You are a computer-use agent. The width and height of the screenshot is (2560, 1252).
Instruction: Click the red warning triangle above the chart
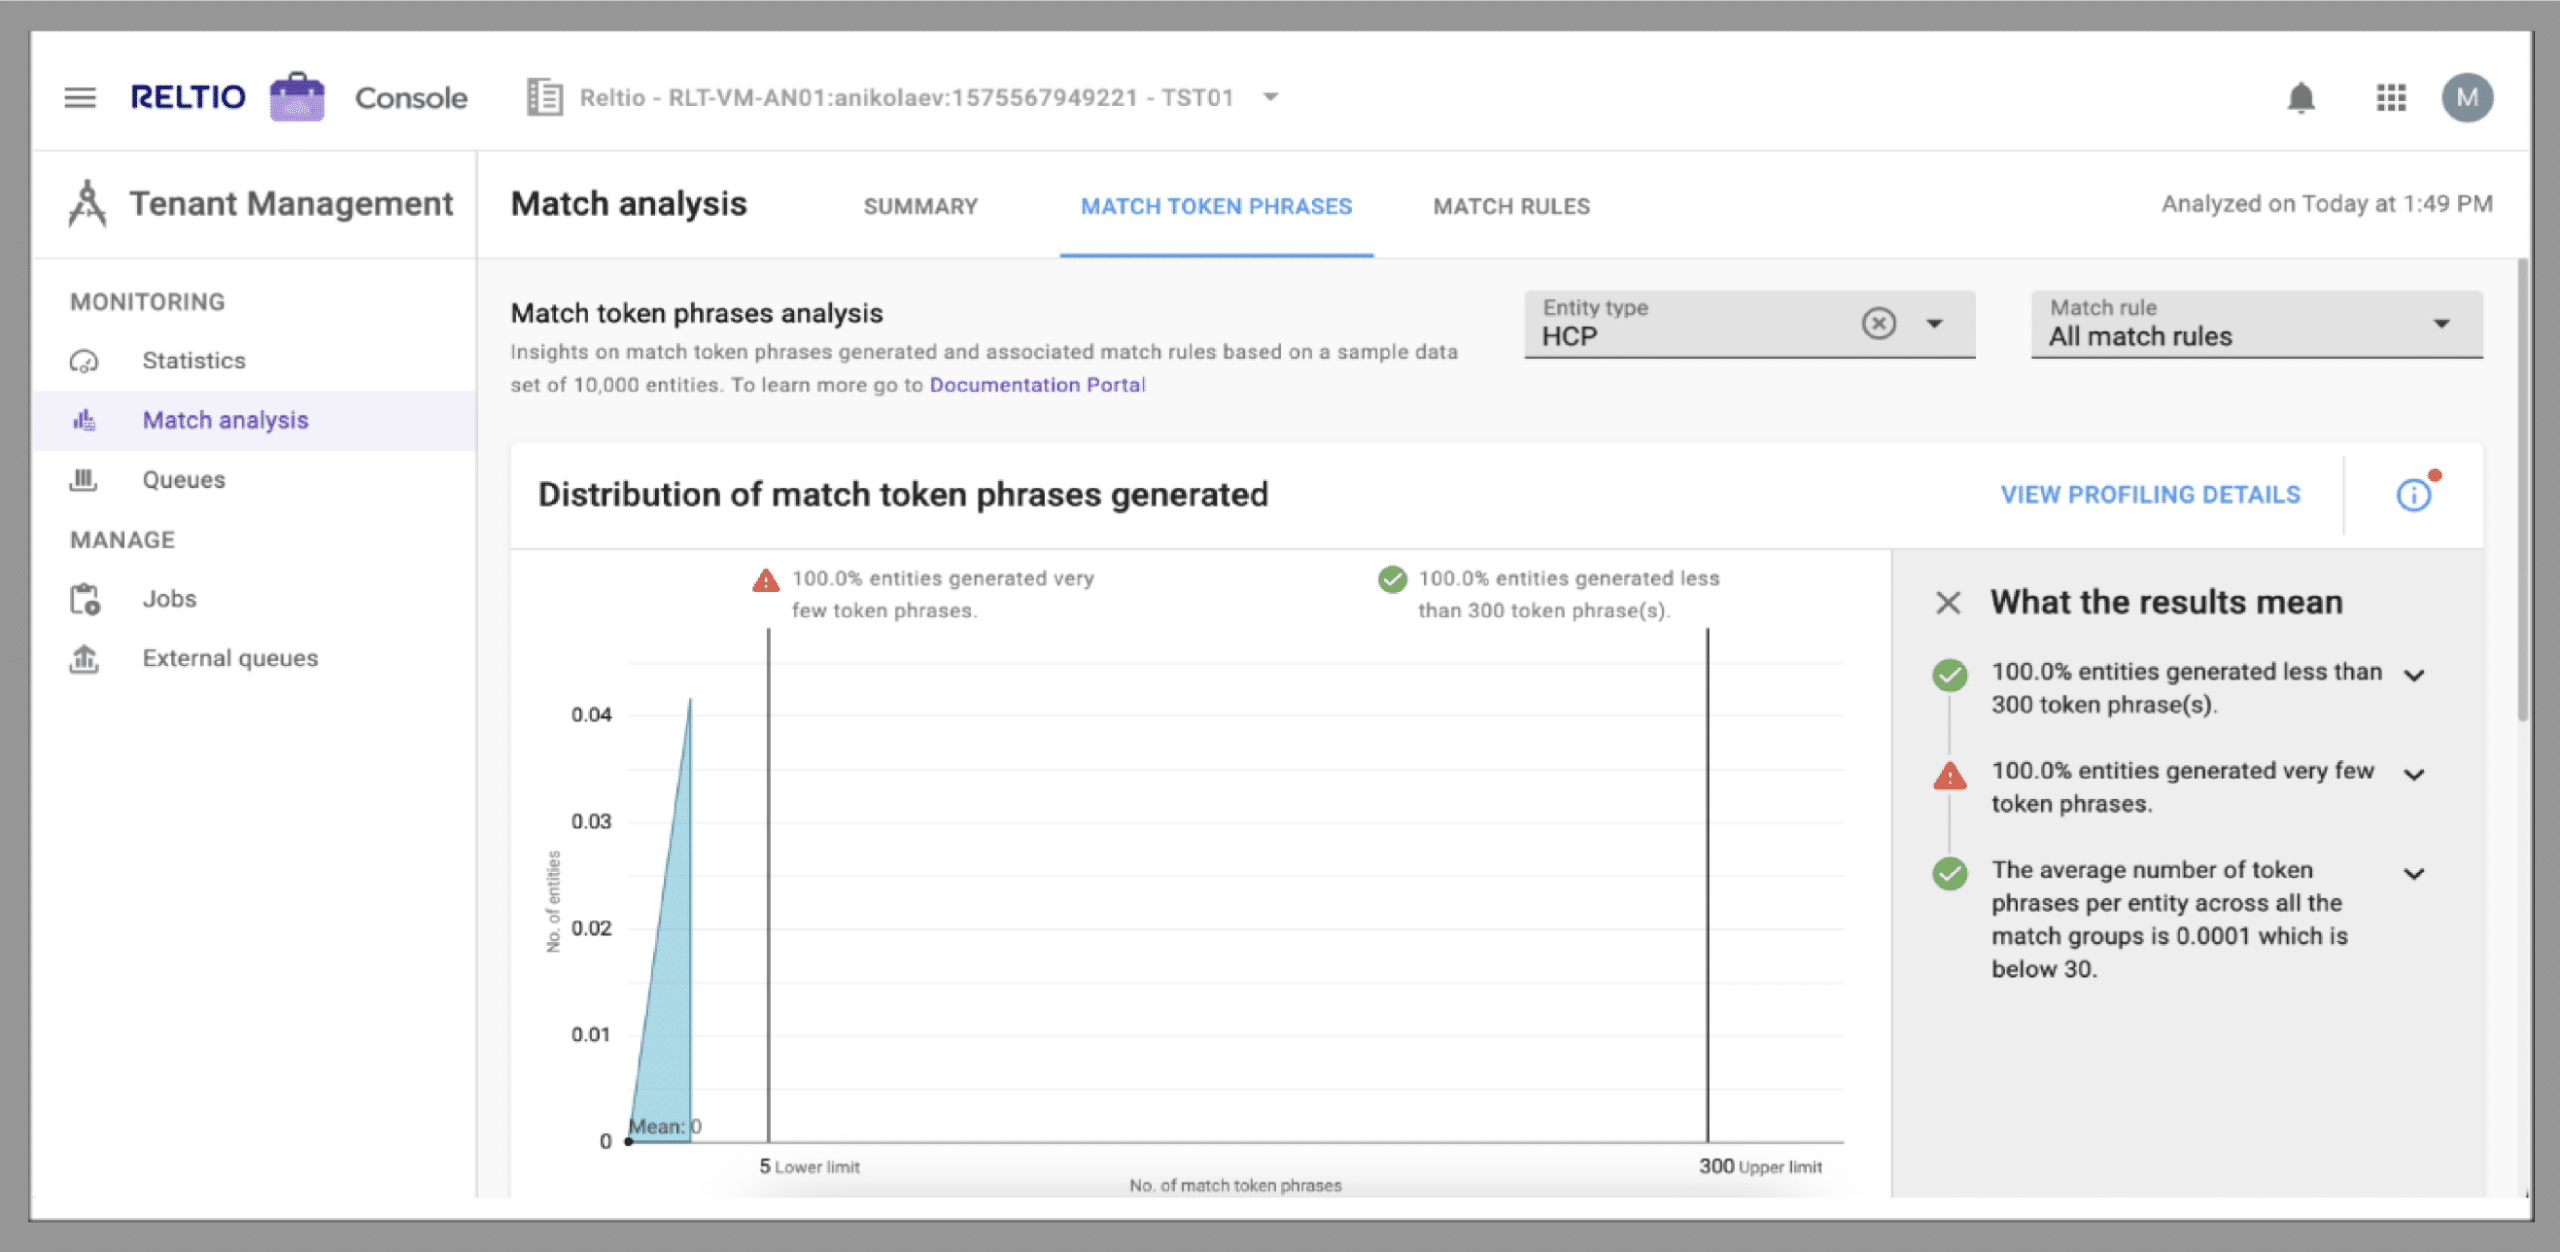(x=766, y=580)
